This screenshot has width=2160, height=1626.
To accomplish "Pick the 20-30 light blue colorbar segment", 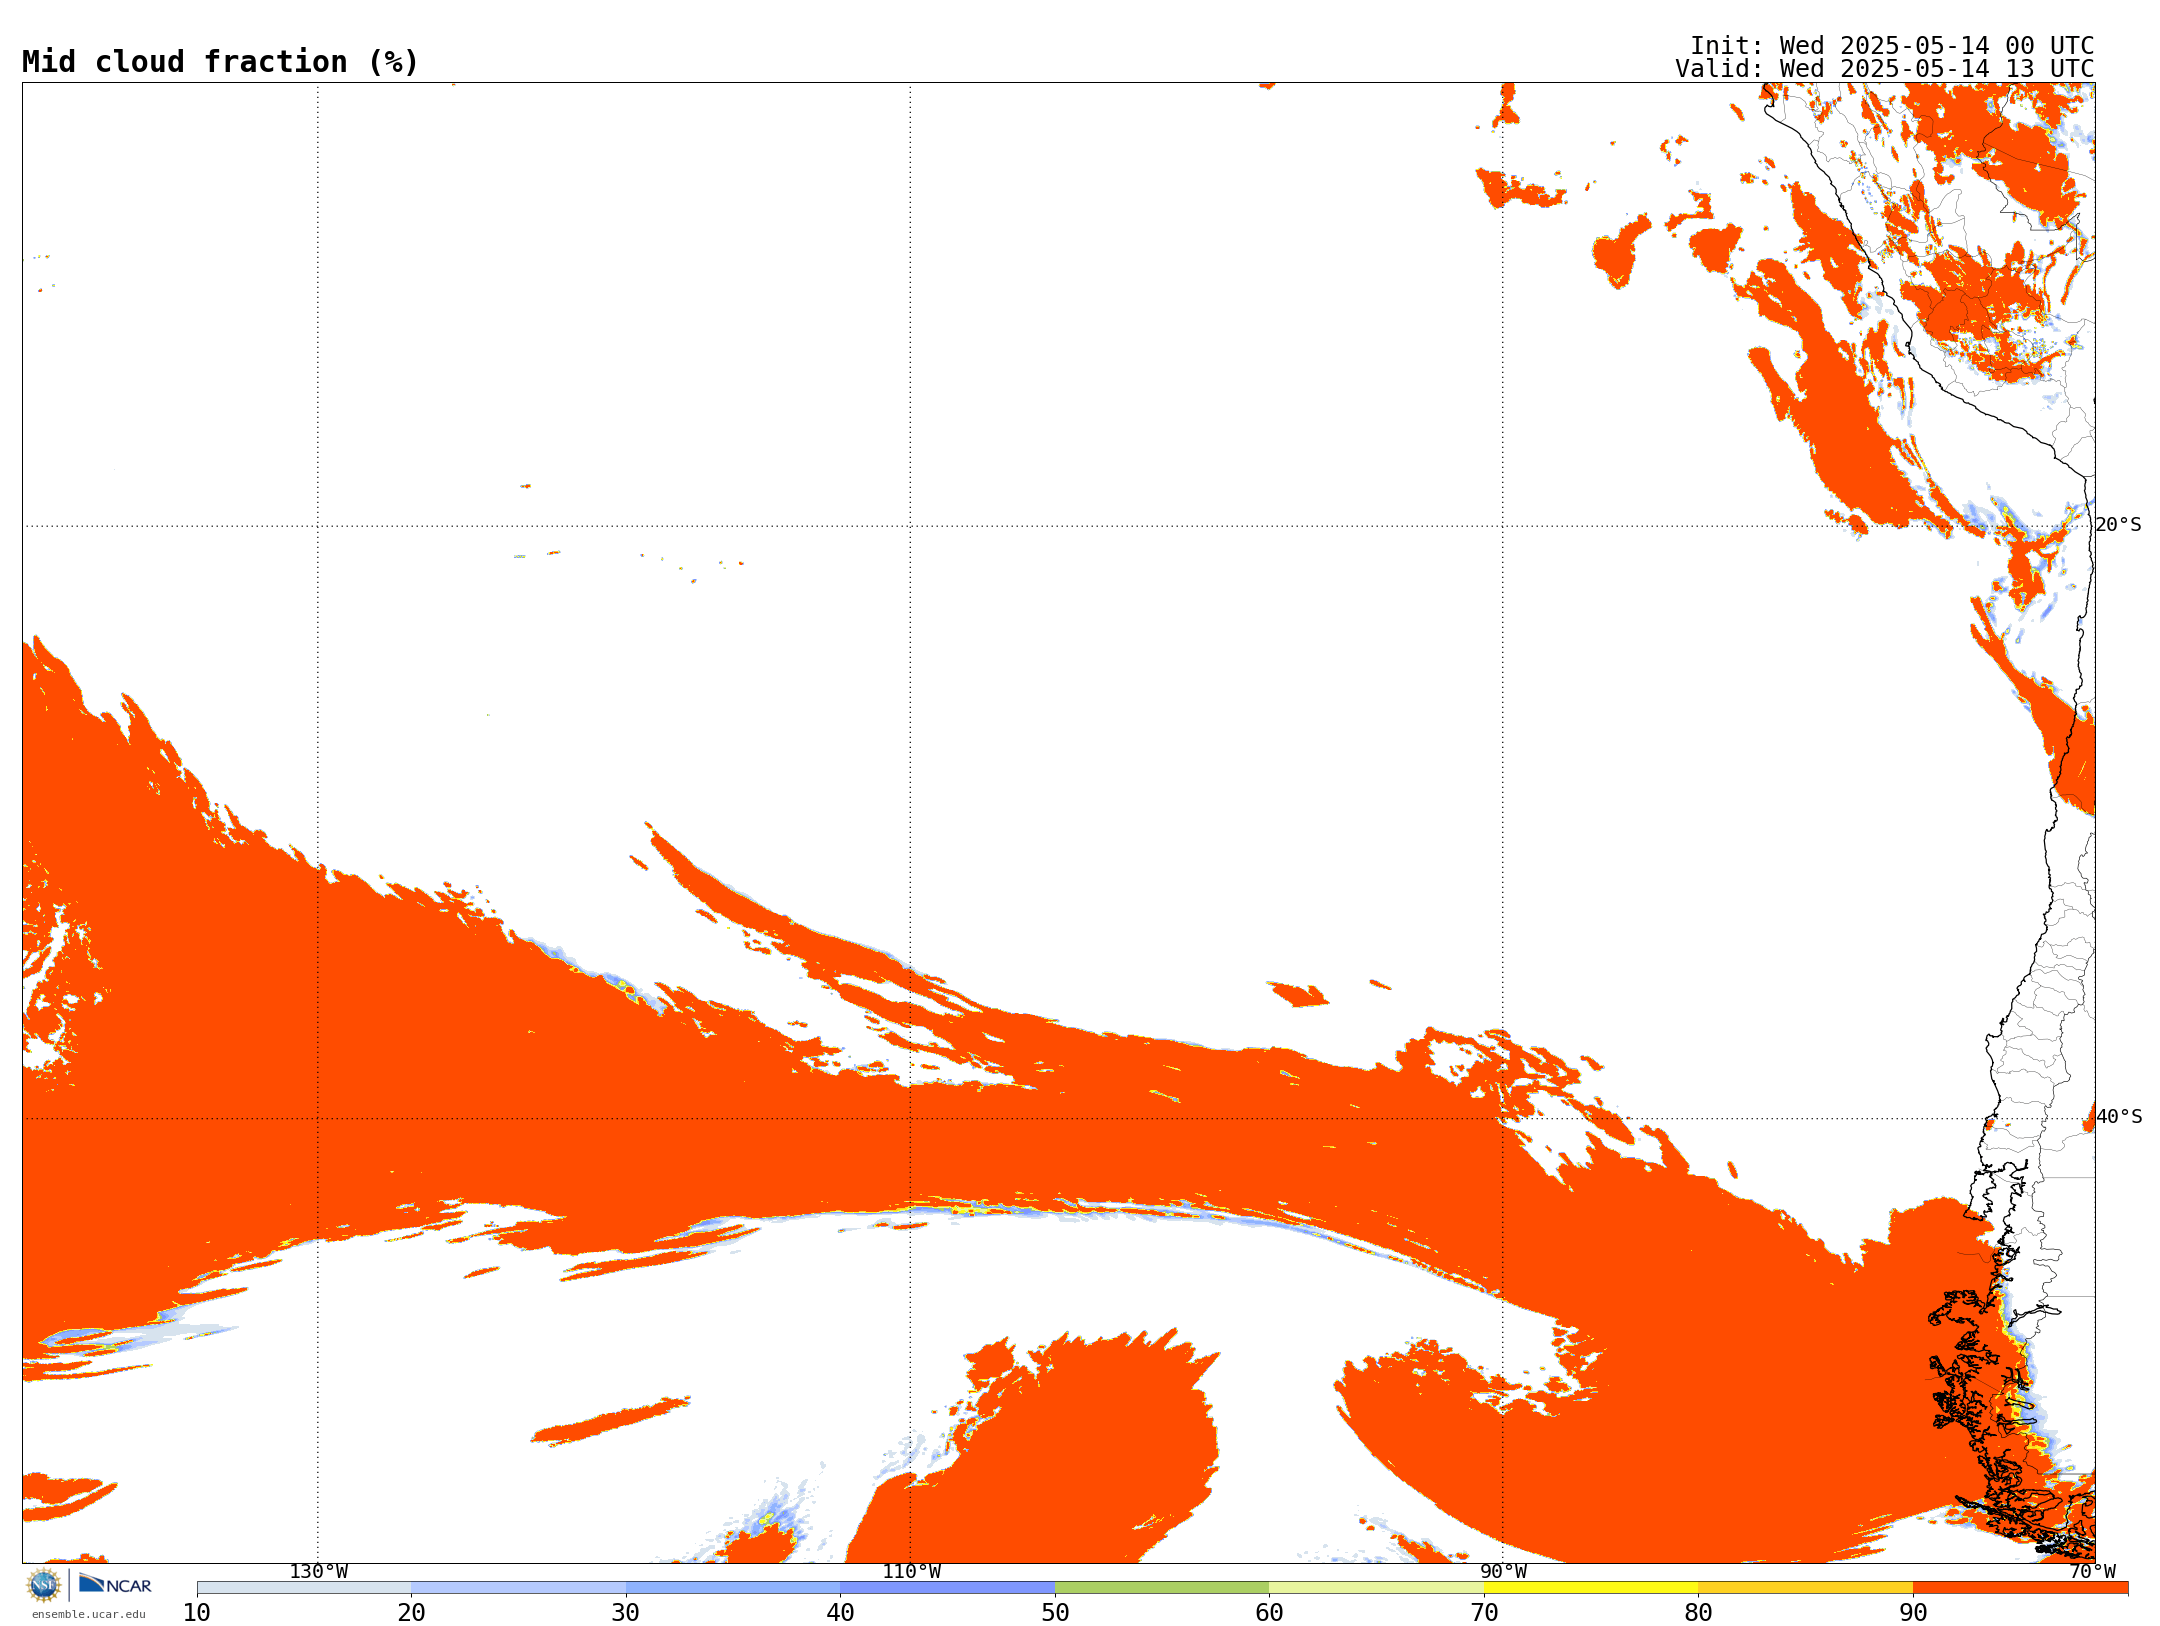I will [518, 1588].
